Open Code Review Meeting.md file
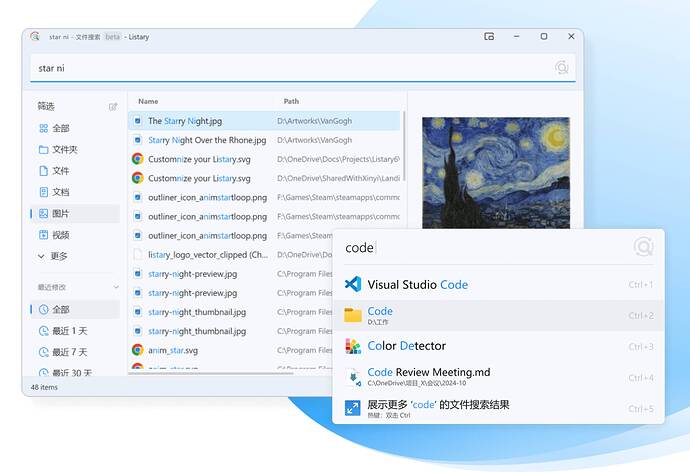This screenshot has width=690, height=472. tap(498, 377)
